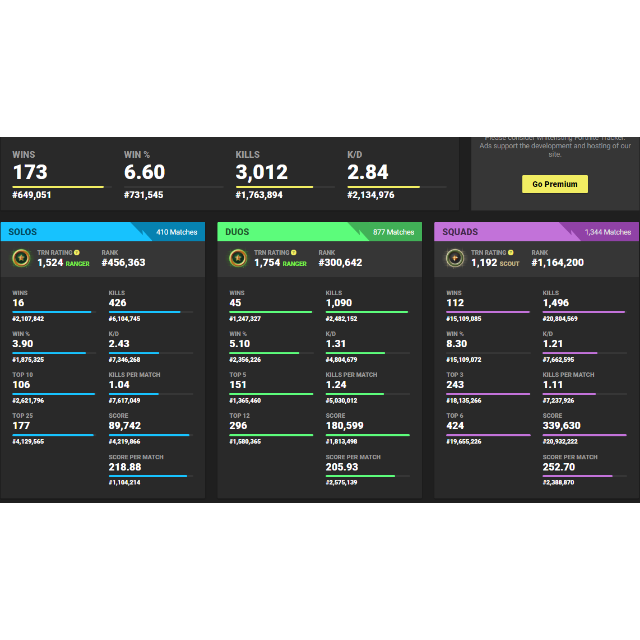Select the DUOS section header

(237, 232)
